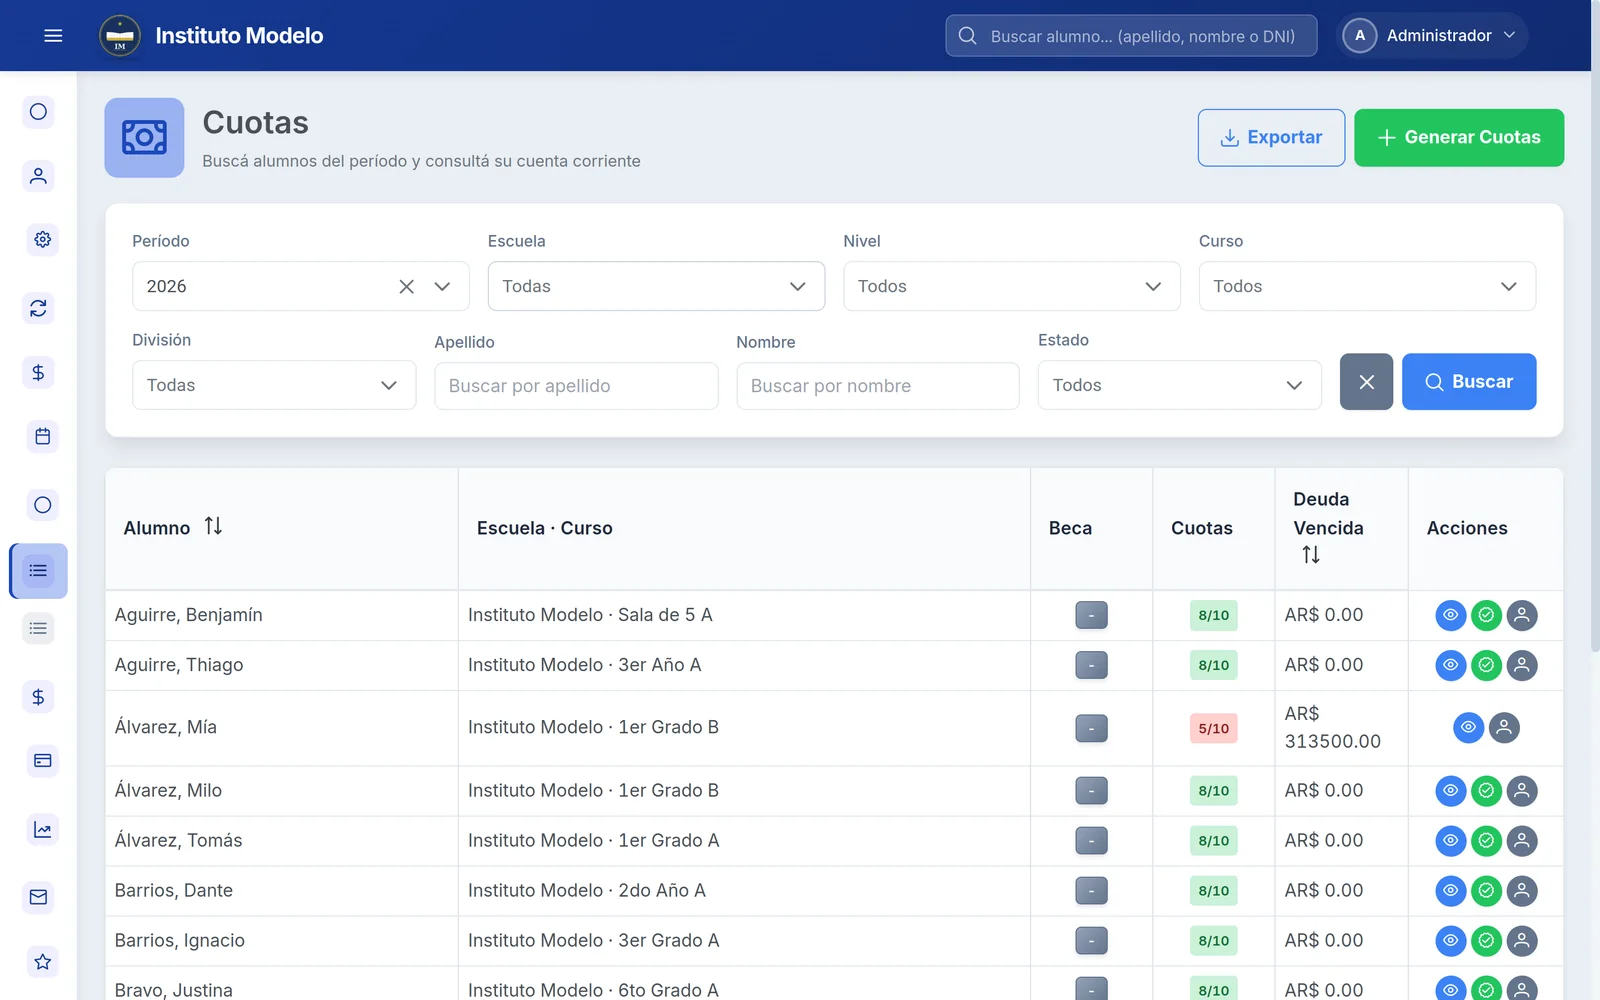The width and height of the screenshot is (1600, 1000).
Task: Open the Estado dropdown
Action: coord(1179,385)
